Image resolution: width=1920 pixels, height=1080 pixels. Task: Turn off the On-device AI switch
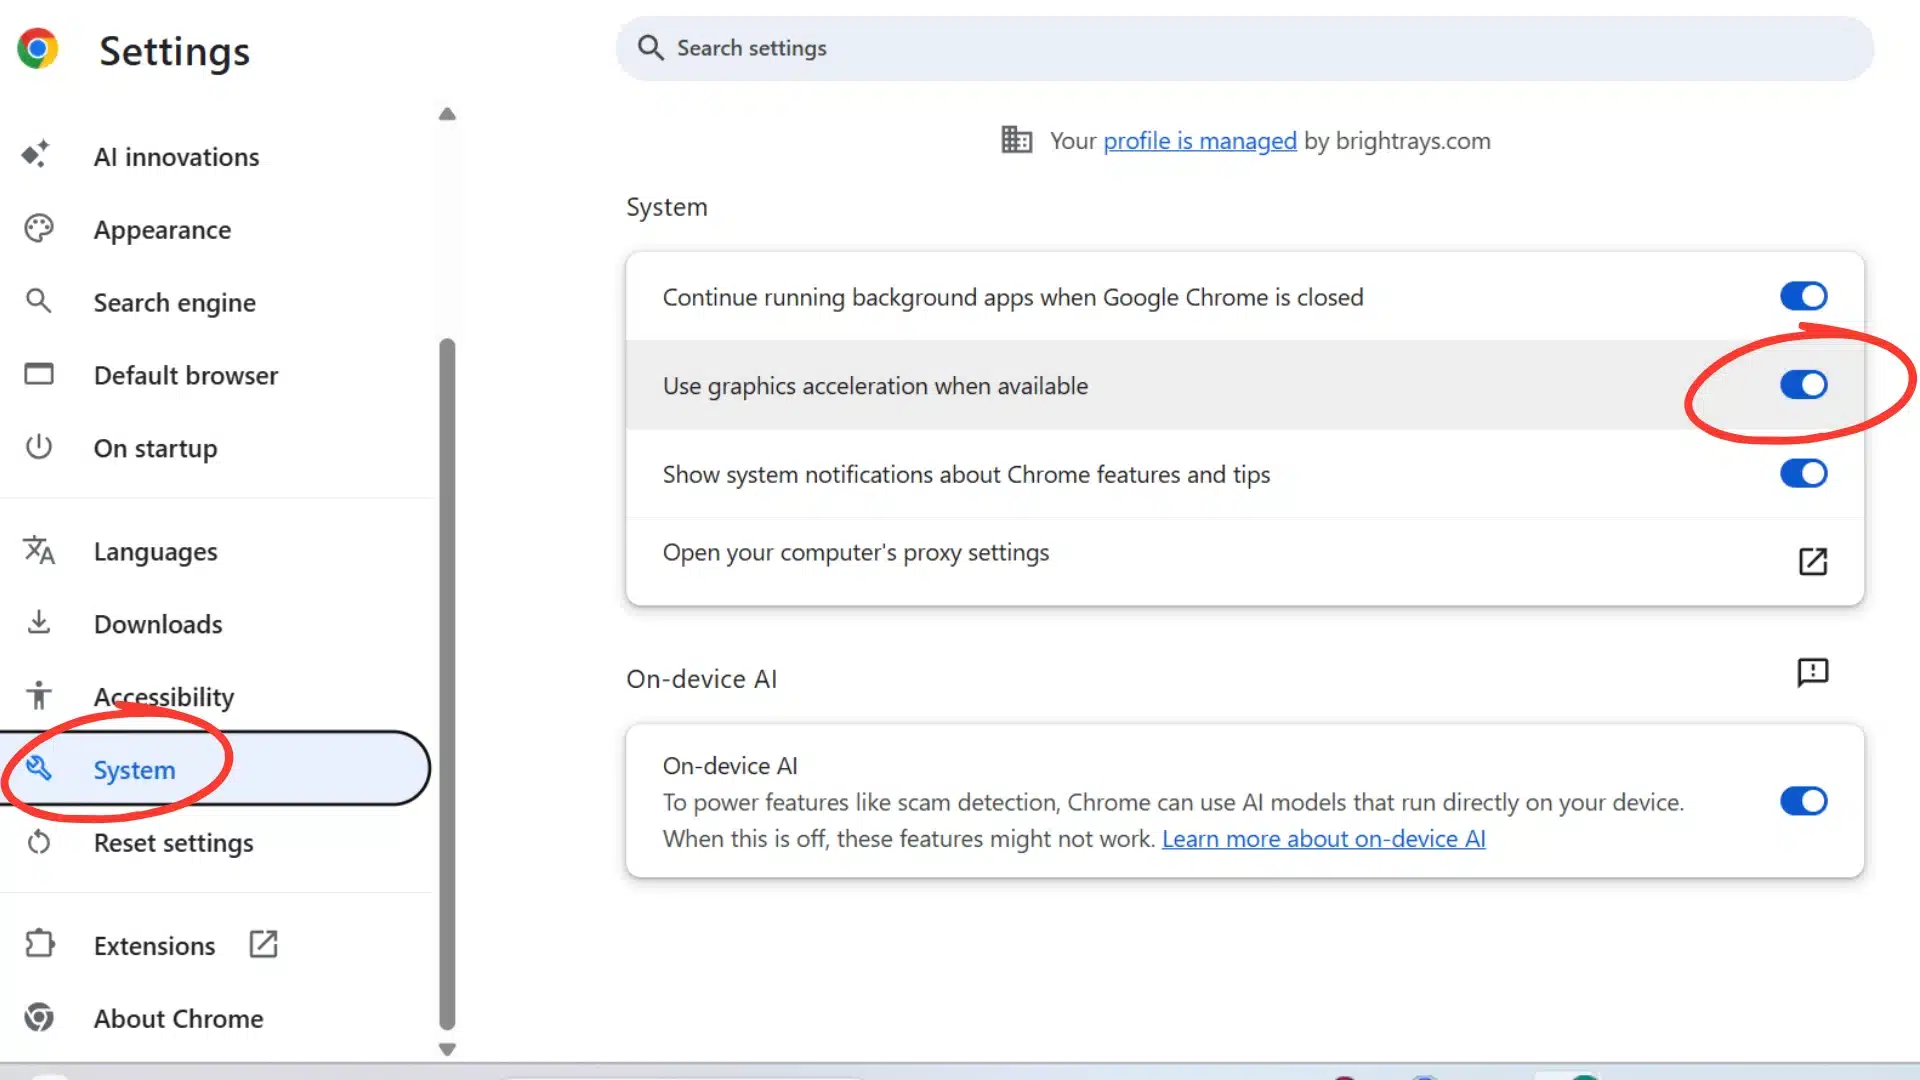pyautogui.click(x=1803, y=801)
